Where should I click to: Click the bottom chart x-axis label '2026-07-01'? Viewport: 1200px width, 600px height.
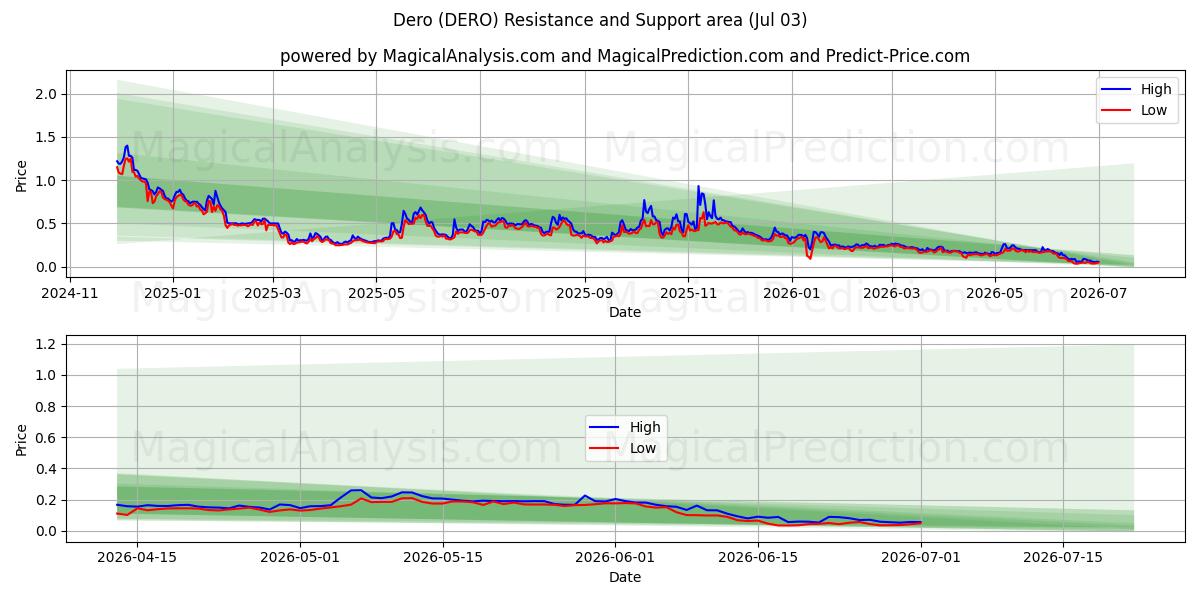[921, 558]
